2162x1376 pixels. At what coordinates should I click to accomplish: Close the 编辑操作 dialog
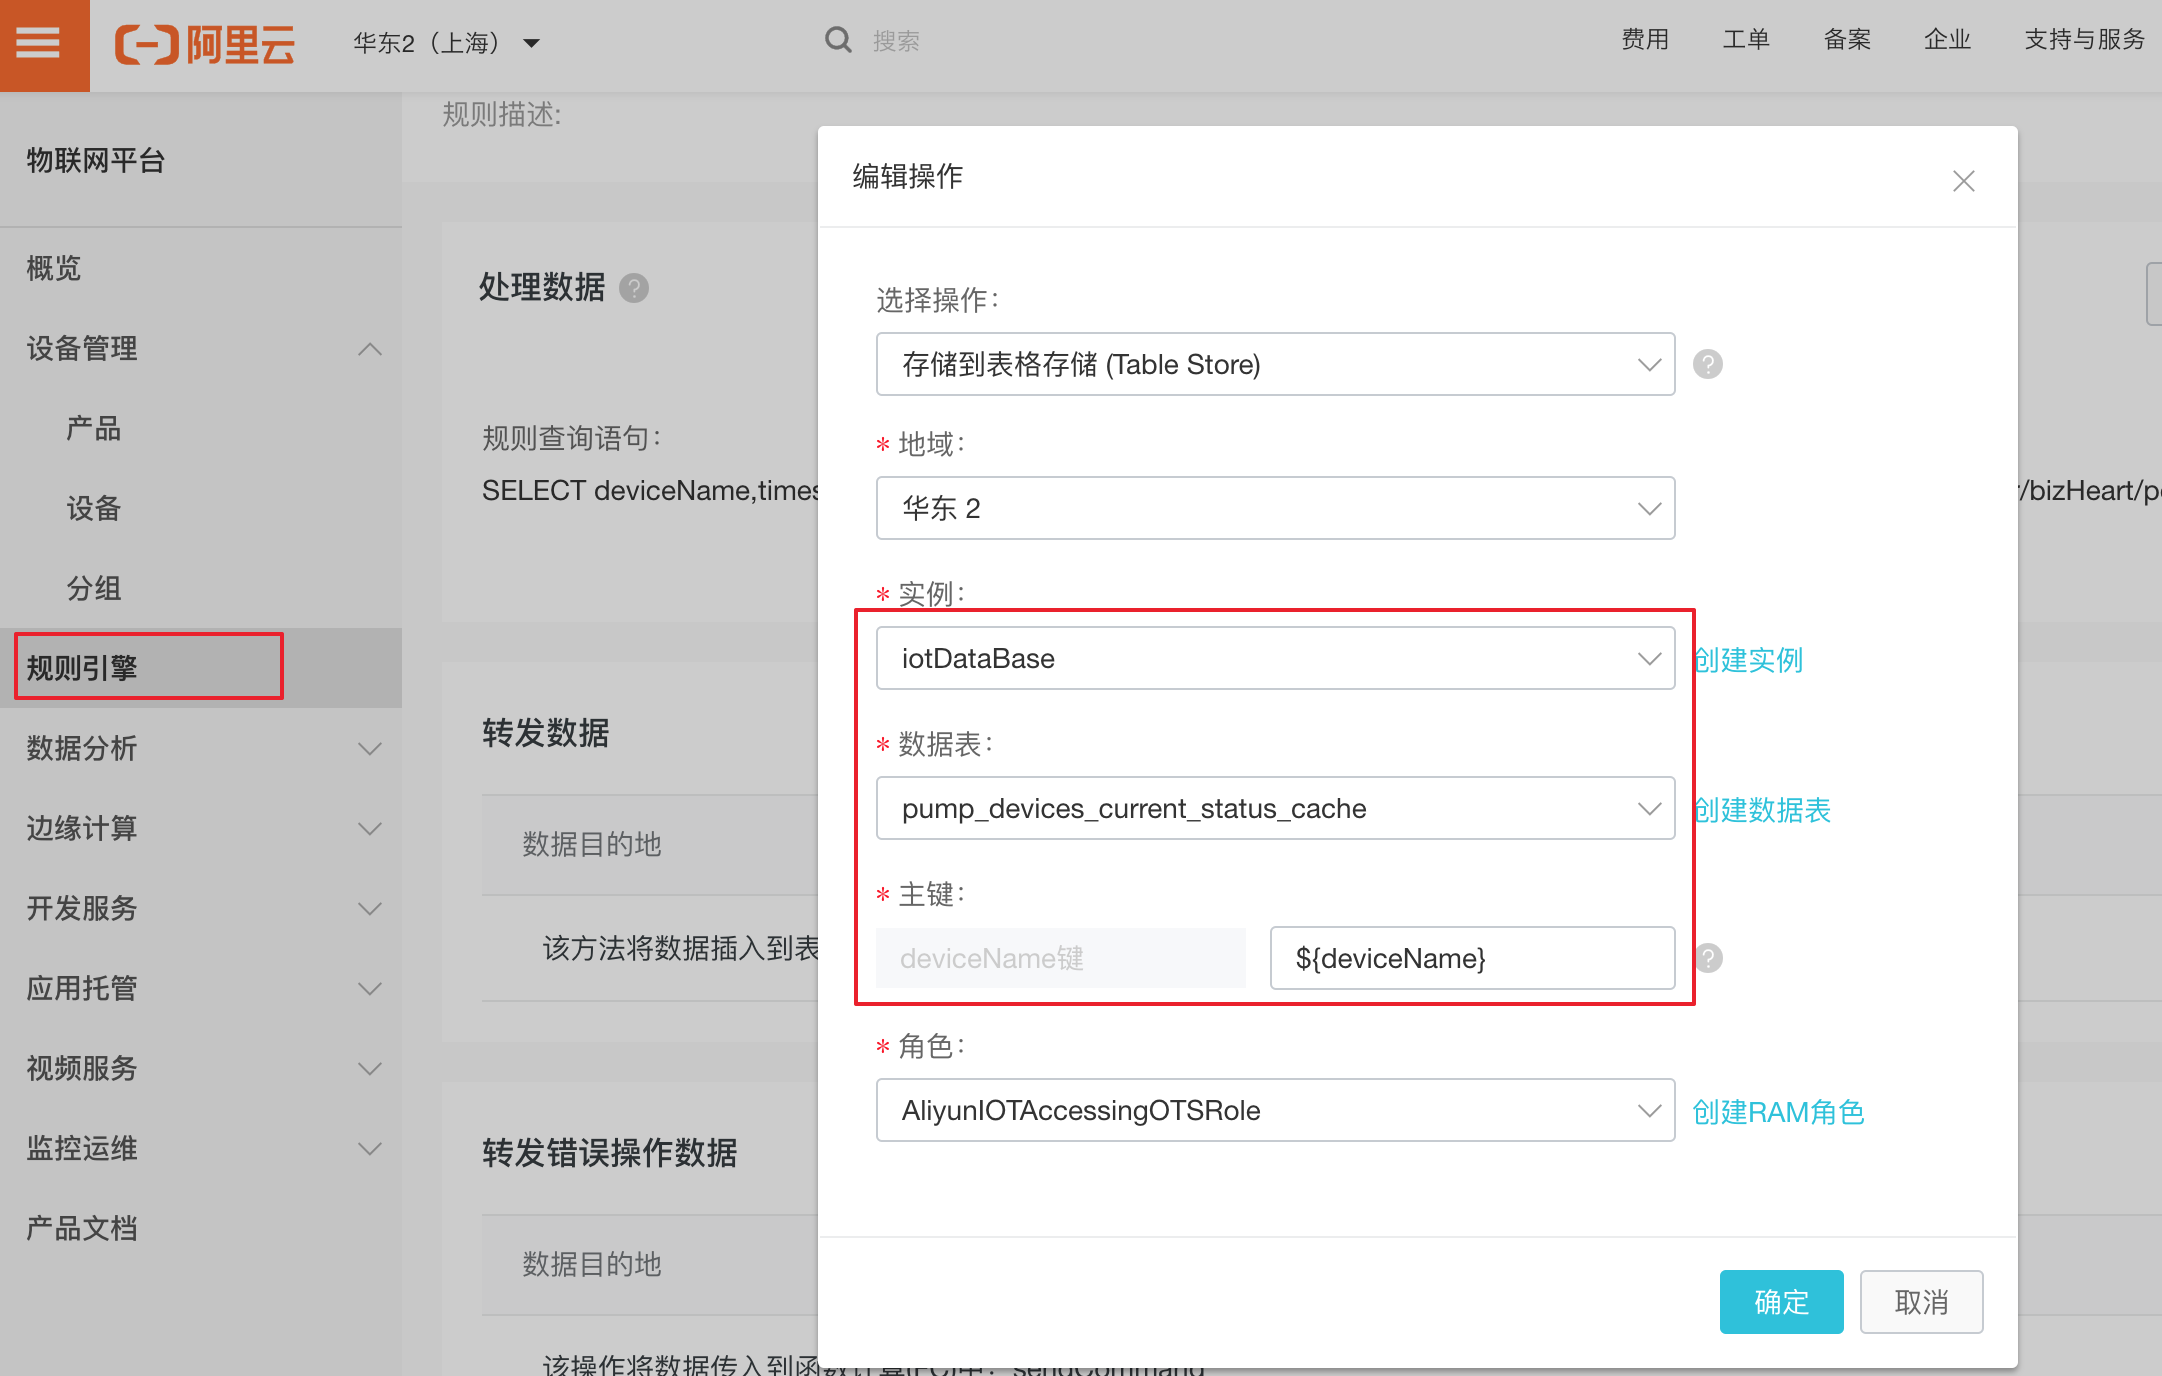1963,181
